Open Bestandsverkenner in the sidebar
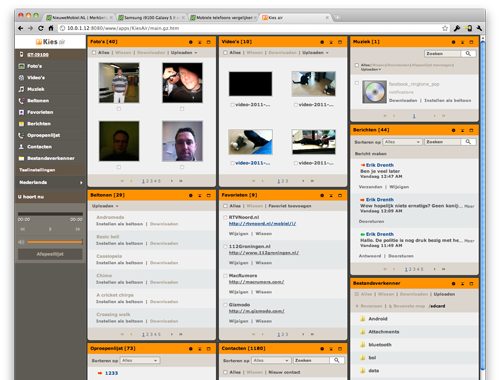The image size is (500, 380). 51,158
